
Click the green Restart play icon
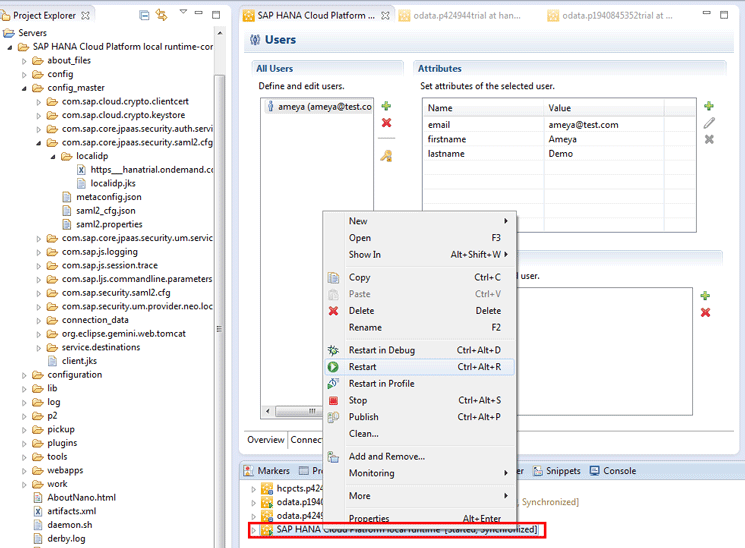[334, 367]
